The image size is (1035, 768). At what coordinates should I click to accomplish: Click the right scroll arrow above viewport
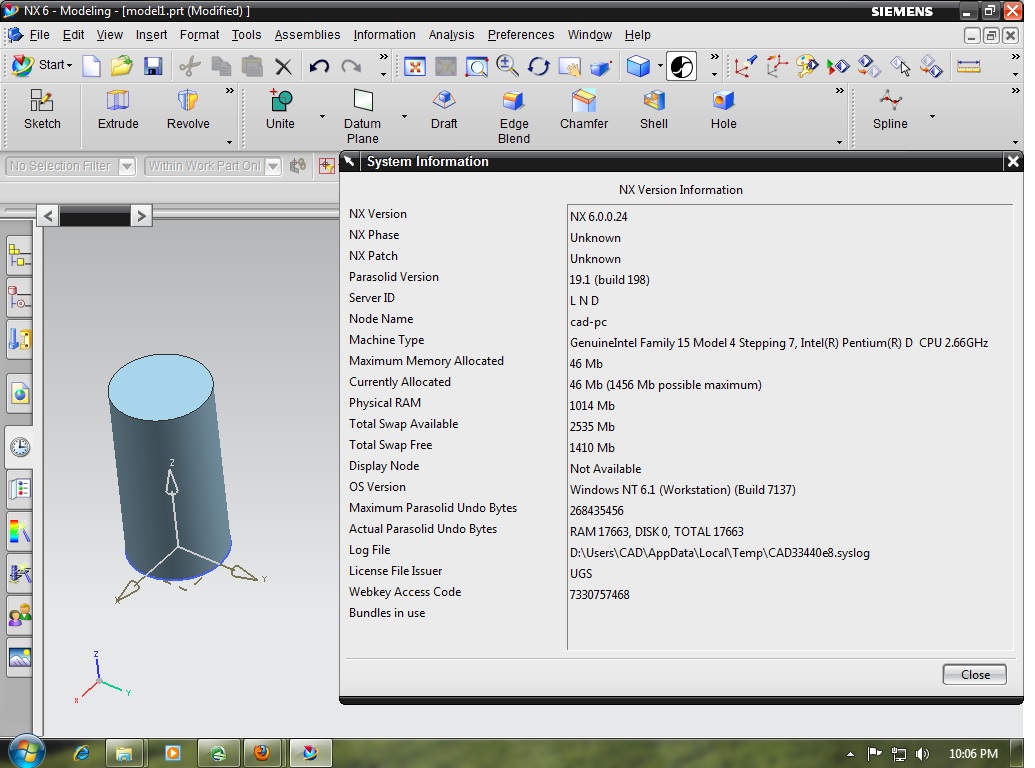(x=141, y=216)
